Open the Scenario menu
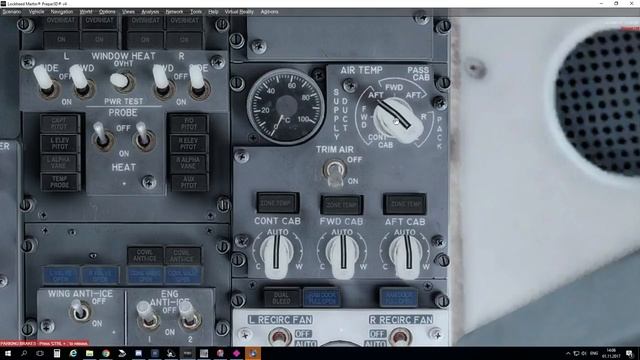640x360 pixels. [12, 12]
